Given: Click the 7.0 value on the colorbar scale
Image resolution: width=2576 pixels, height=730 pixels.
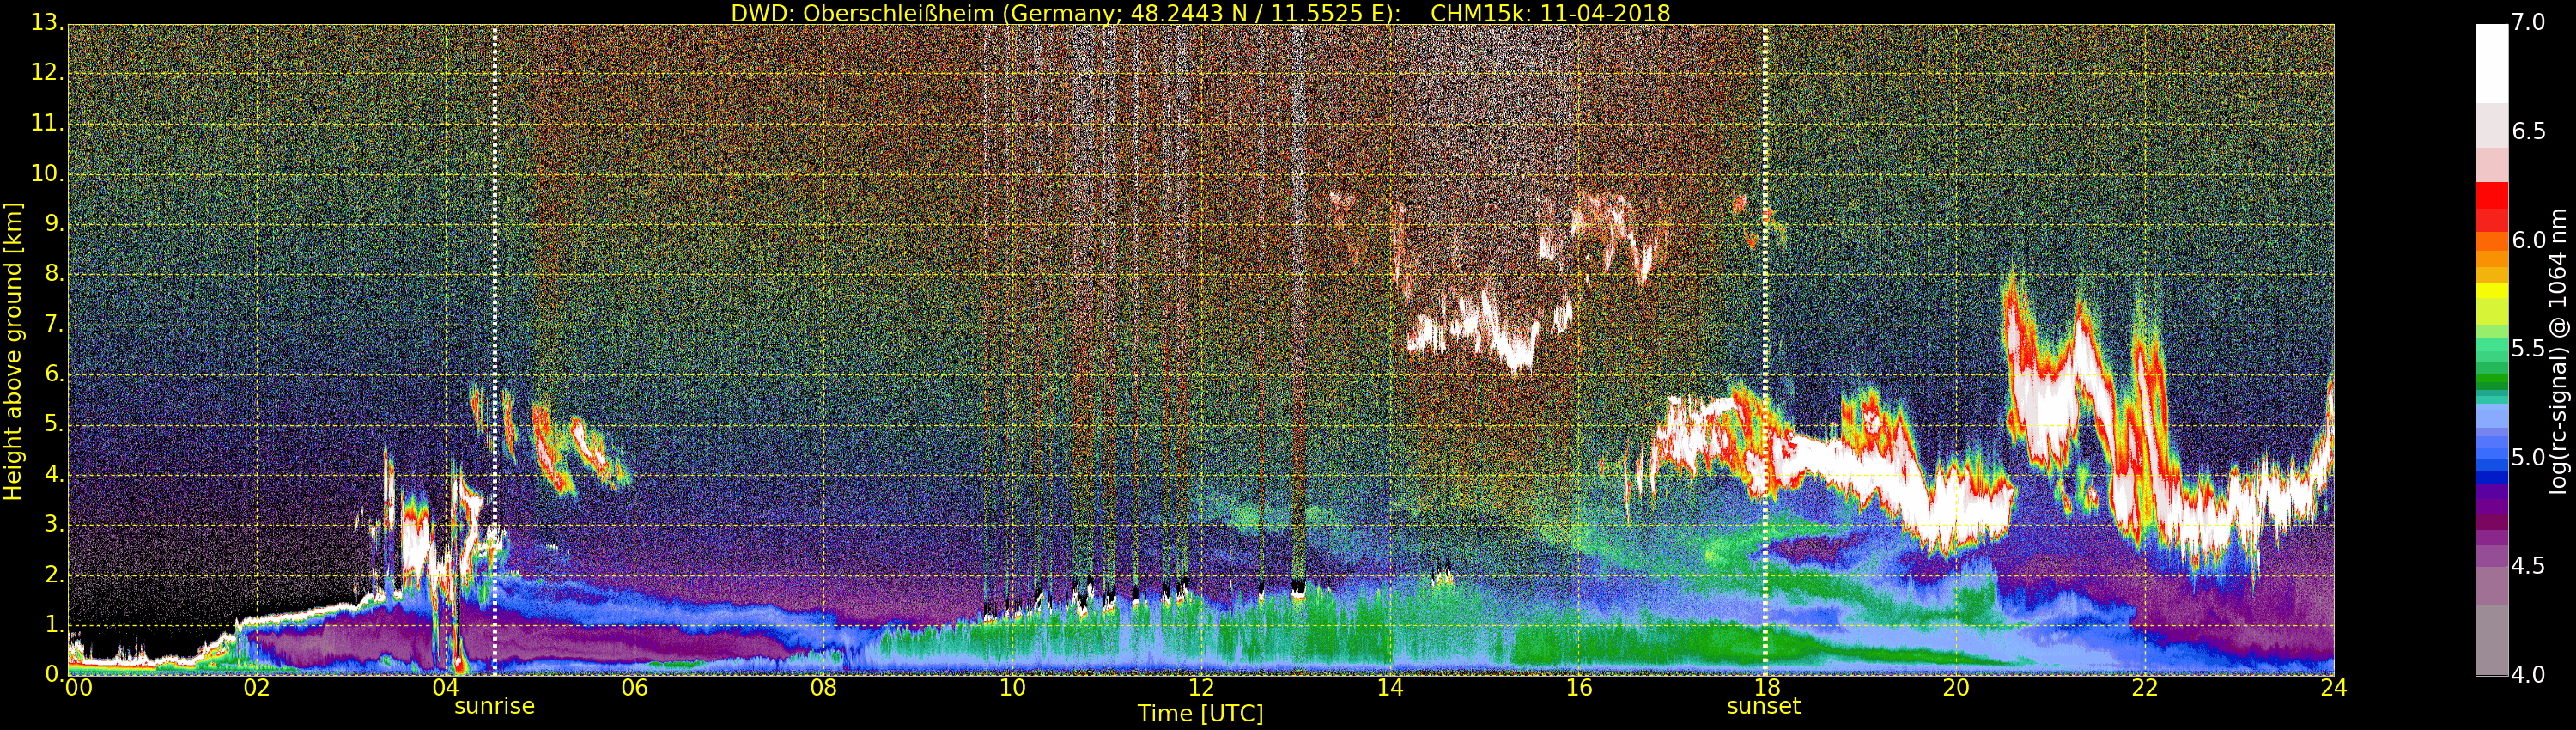Looking at the screenshot, I should click(2528, 23).
